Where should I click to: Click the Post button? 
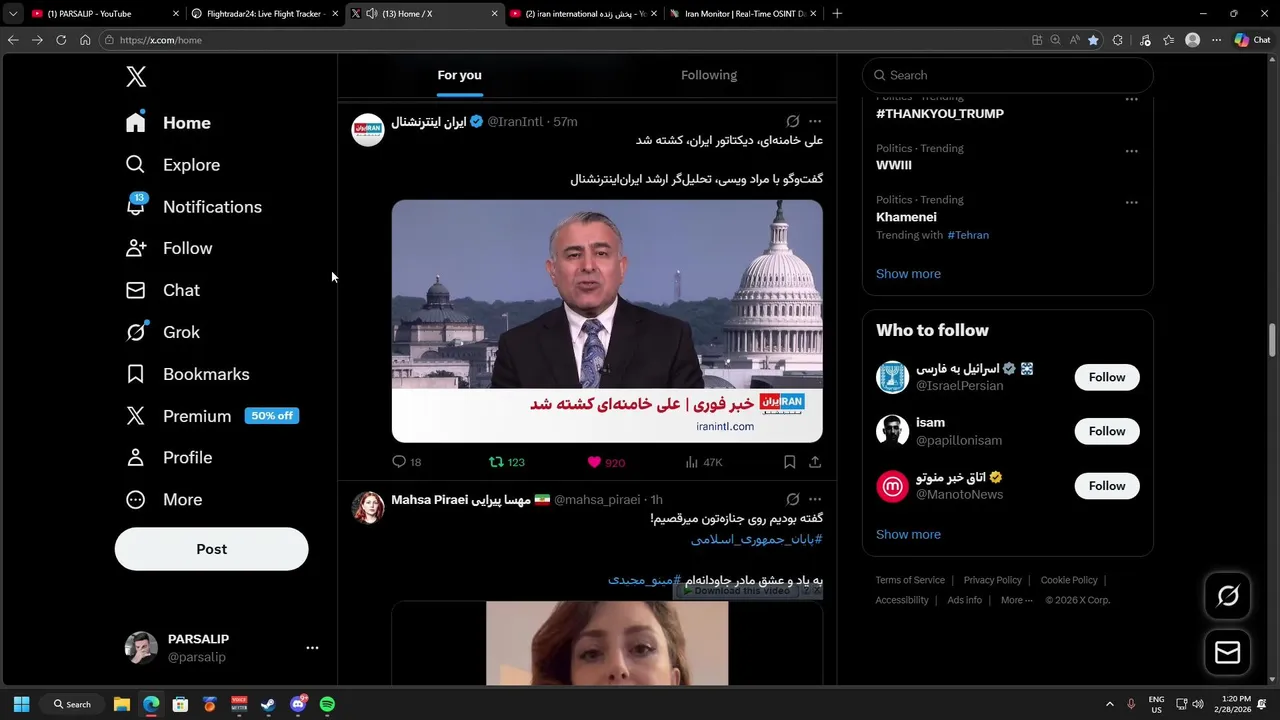[x=211, y=549]
